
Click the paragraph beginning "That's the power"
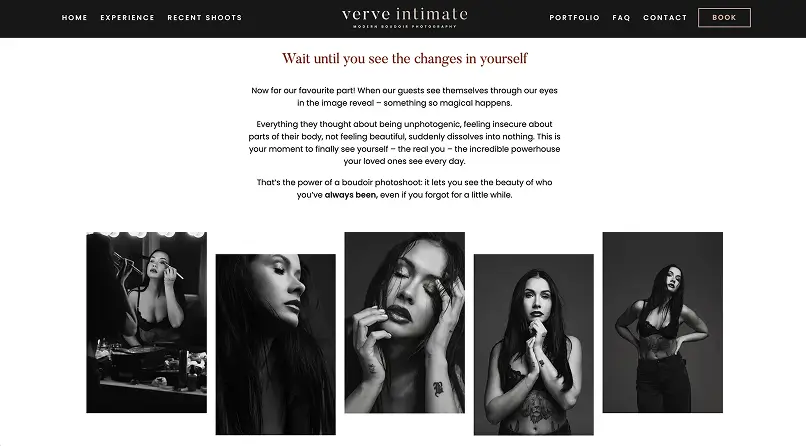(x=405, y=189)
